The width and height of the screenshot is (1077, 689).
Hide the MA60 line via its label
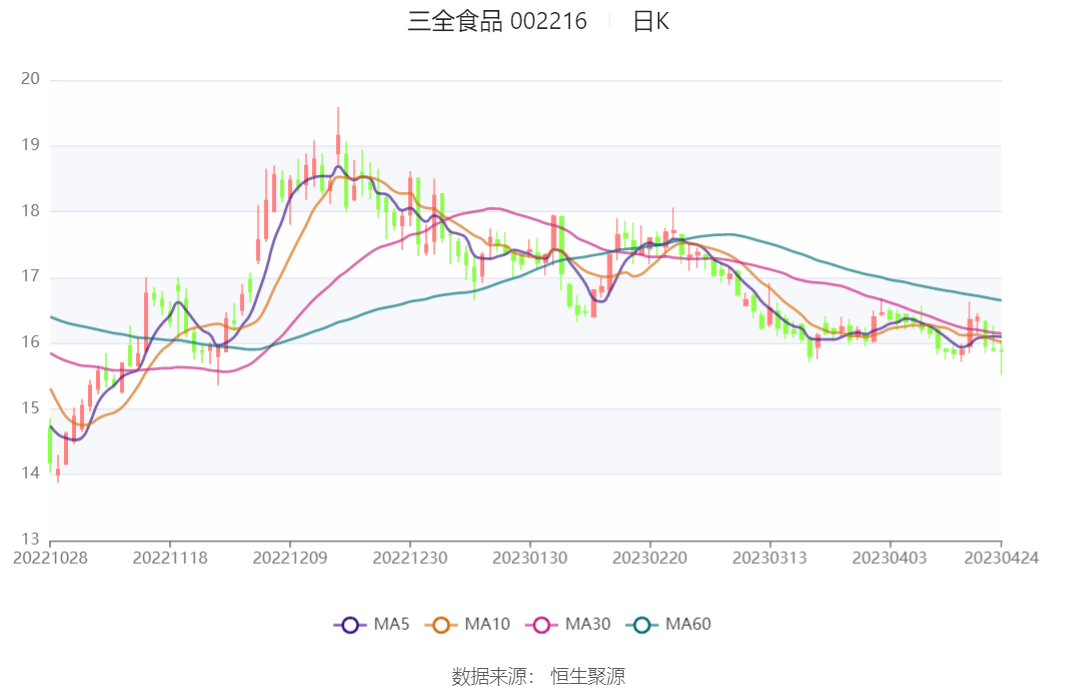688,624
